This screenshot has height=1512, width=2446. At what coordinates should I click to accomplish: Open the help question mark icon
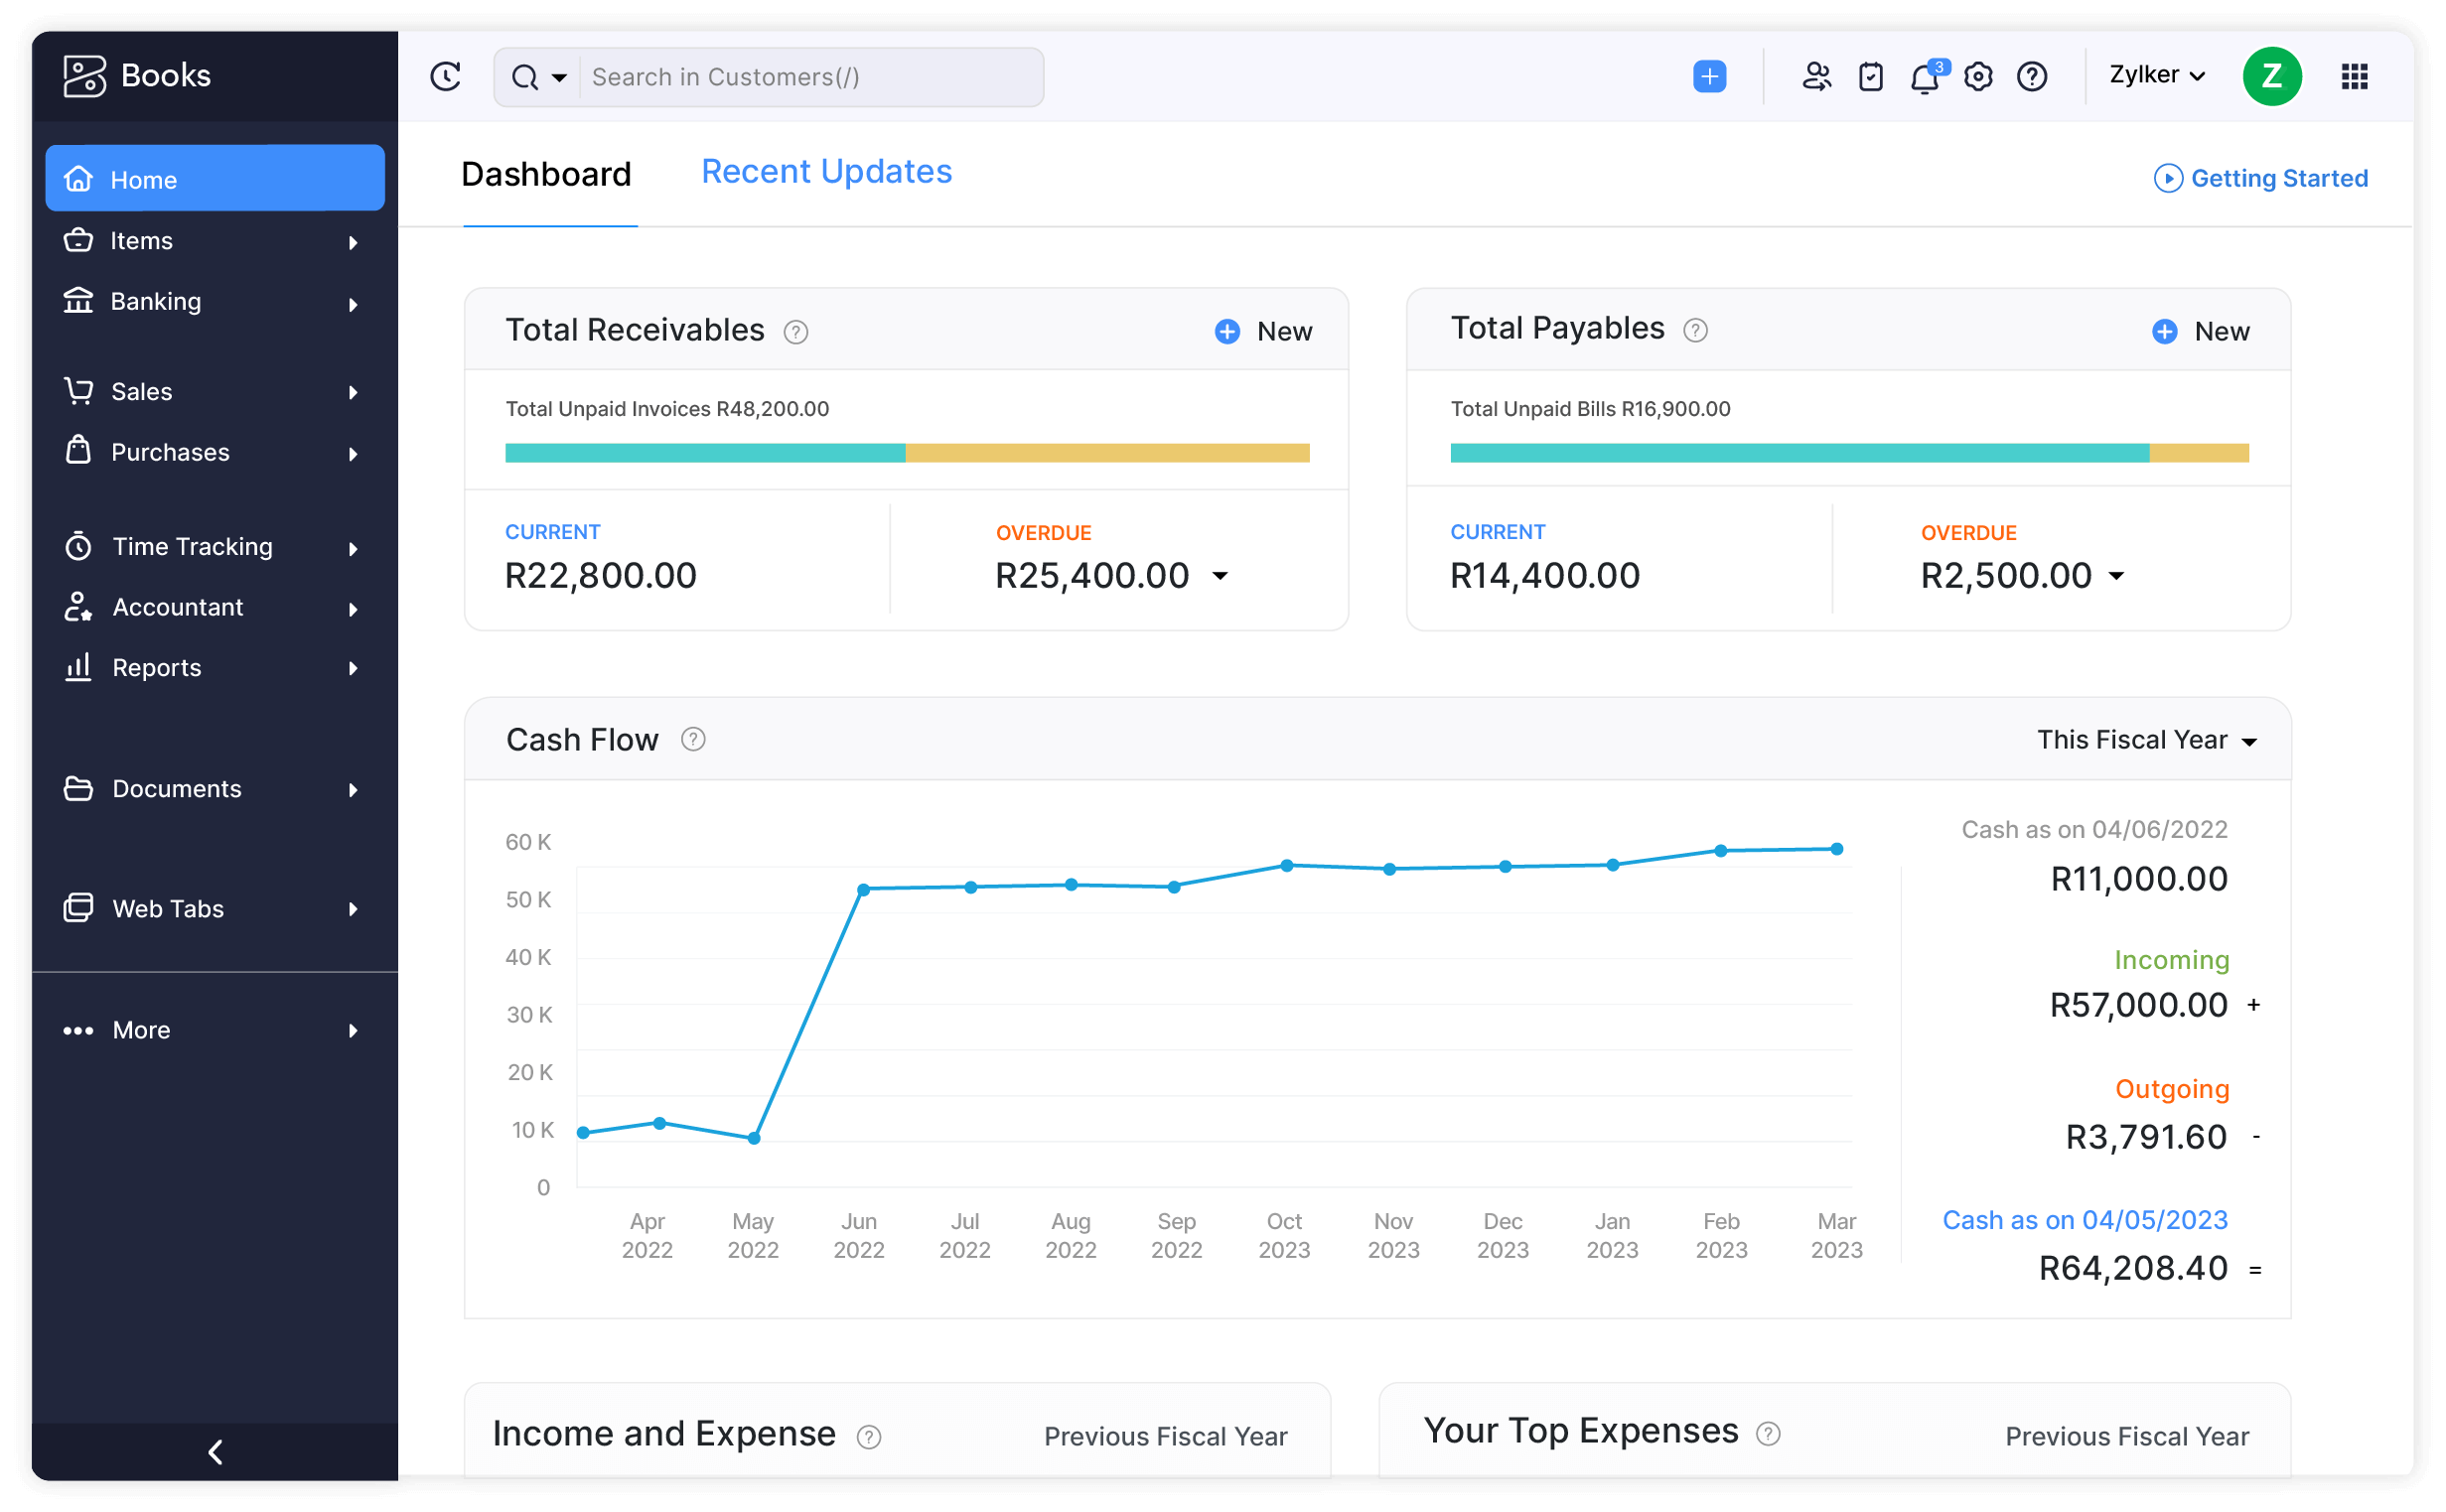coord(2032,76)
